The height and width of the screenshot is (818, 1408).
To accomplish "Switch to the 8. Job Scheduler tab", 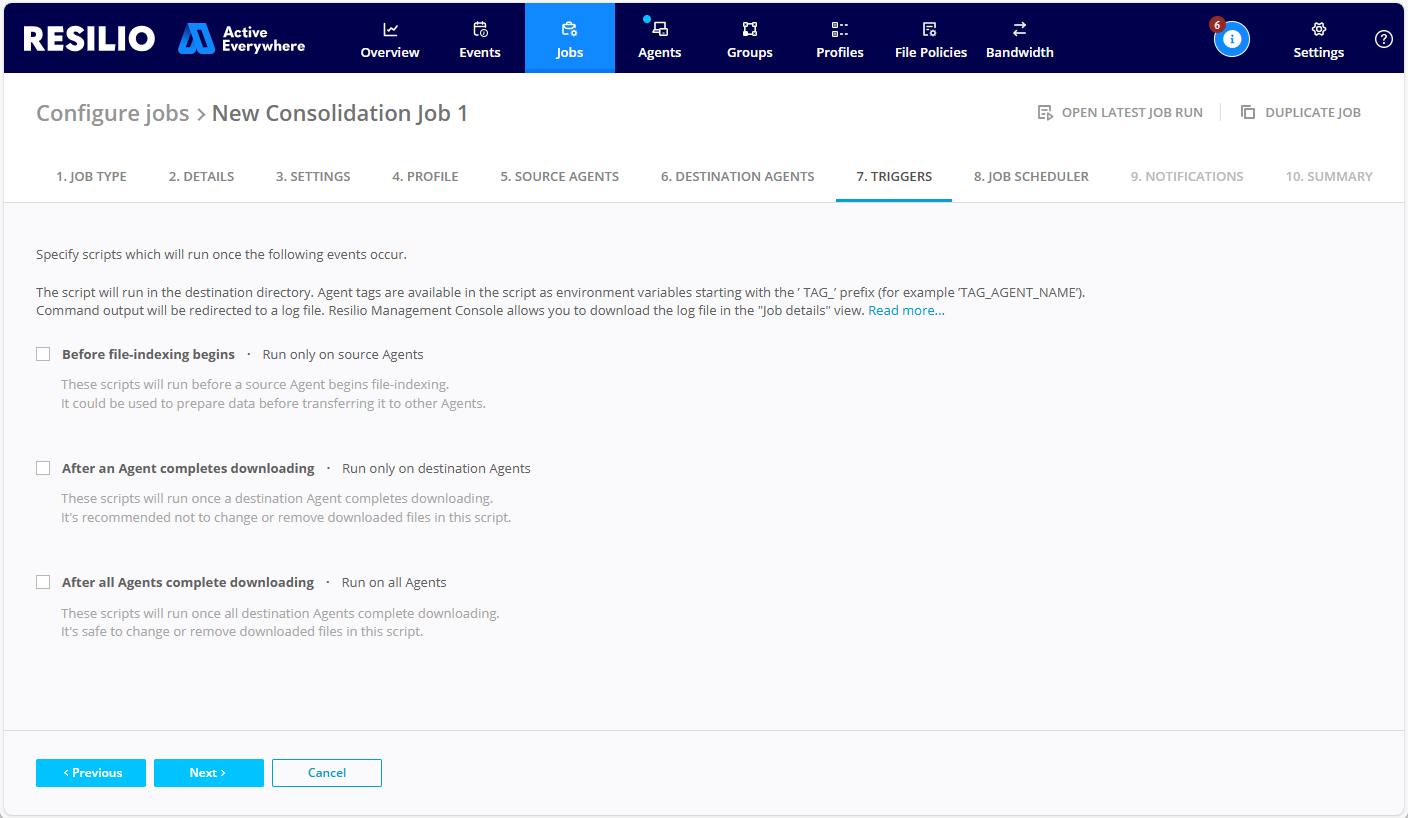I will pyautogui.click(x=1031, y=176).
